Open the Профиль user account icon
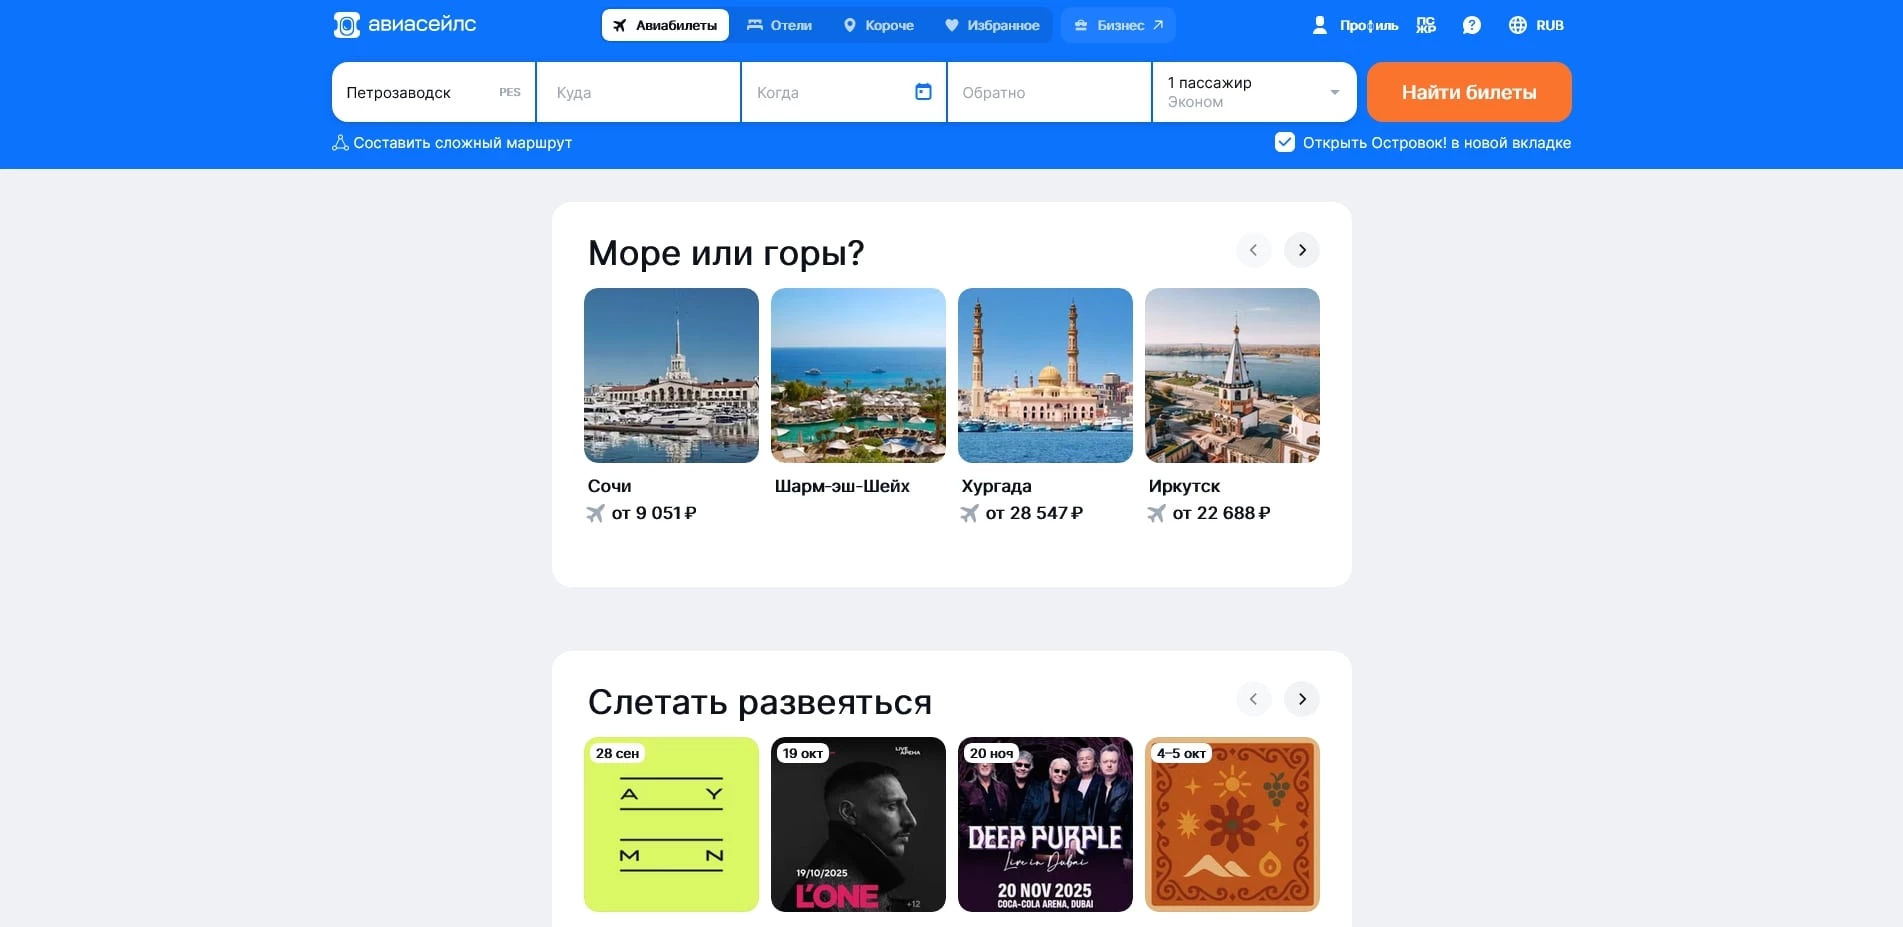Image resolution: width=1903 pixels, height=927 pixels. click(1320, 25)
